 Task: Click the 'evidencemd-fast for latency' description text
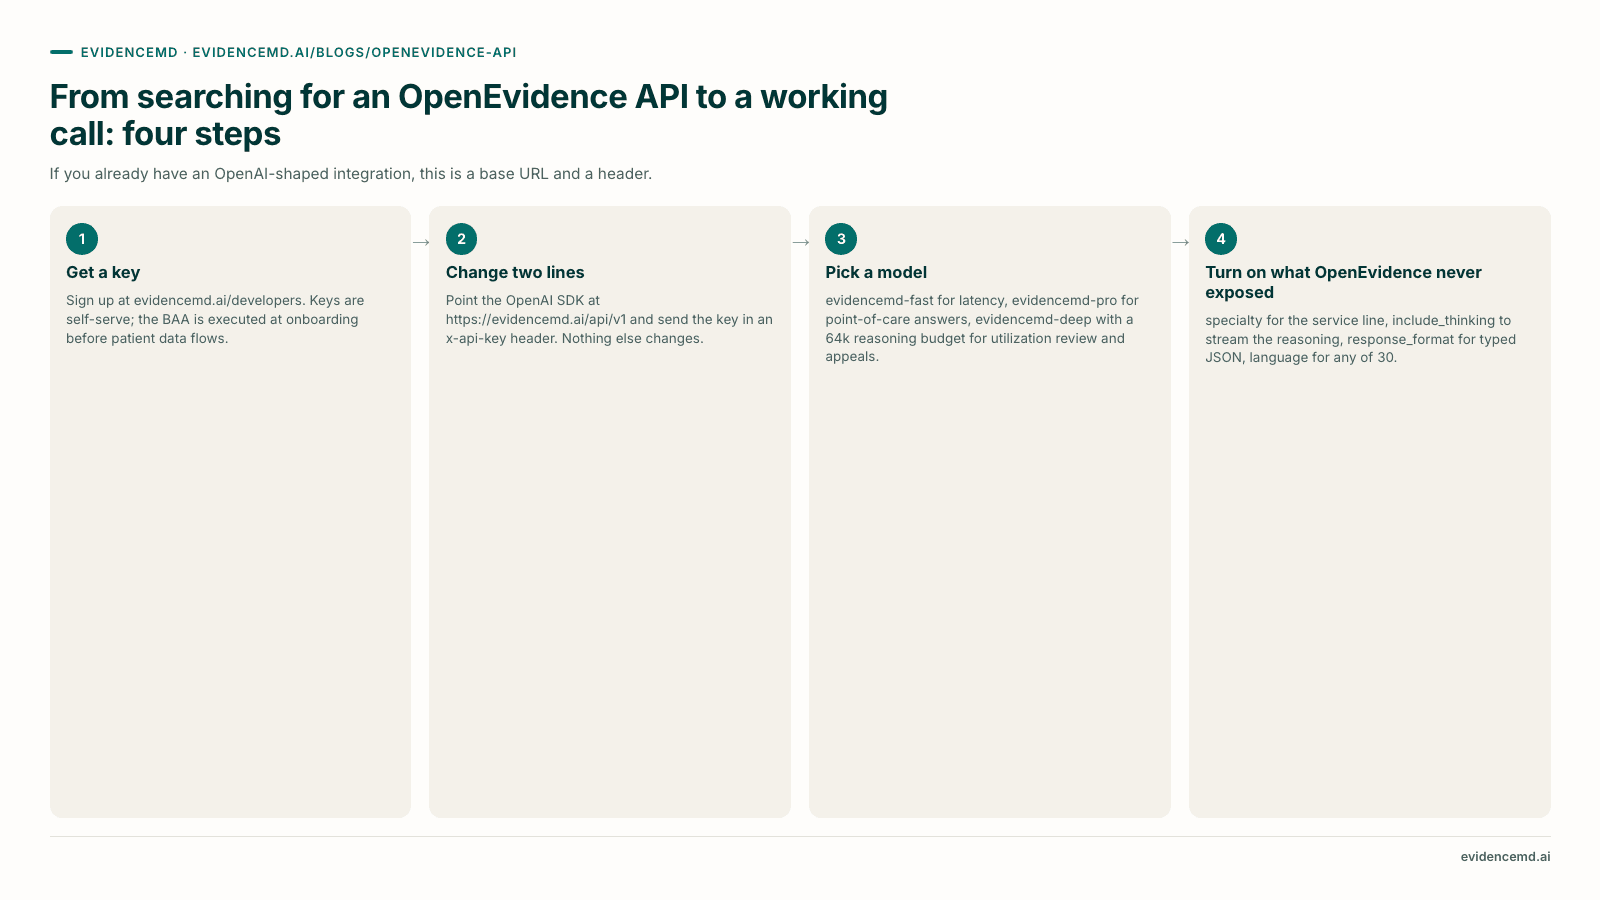[x=982, y=328]
